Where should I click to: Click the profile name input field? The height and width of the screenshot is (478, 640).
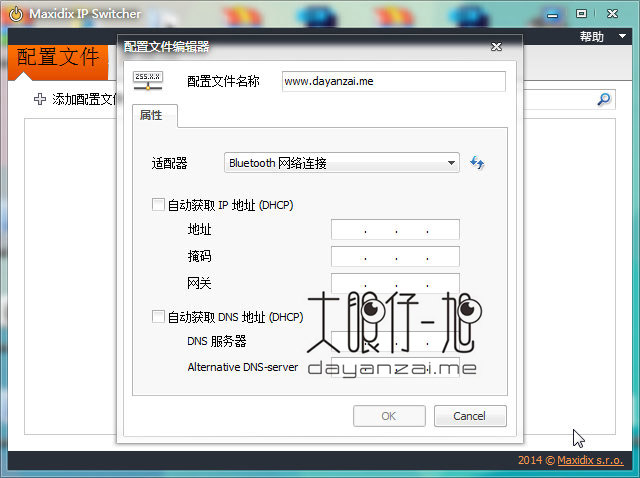[393, 81]
